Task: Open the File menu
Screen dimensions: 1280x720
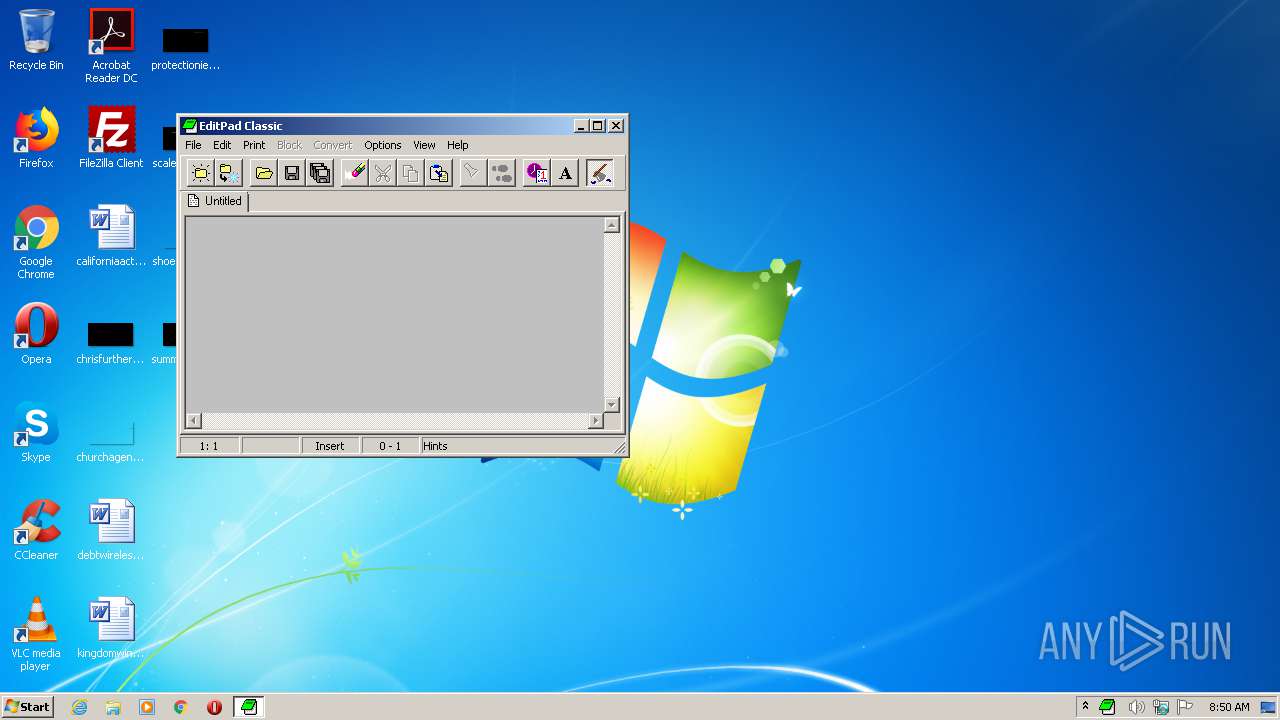Action: tap(193, 145)
